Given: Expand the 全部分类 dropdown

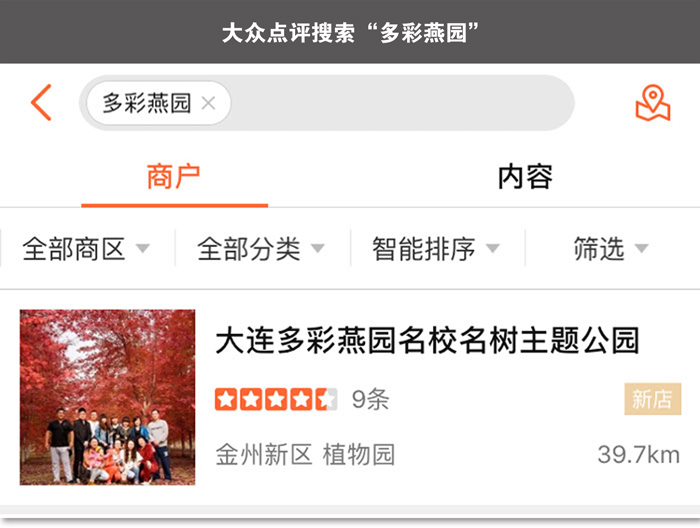Looking at the screenshot, I should tap(262, 248).
